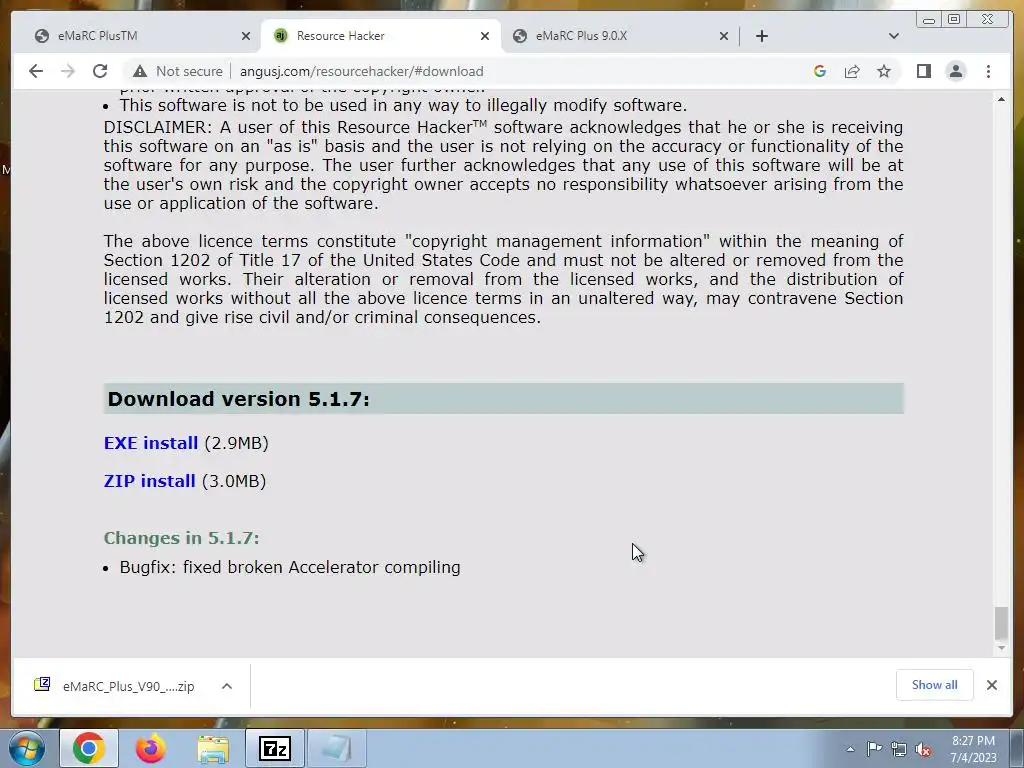The image size is (1024, 768).
Task: Expand the tab search dropdown arrow
Action: [x=894, y=36]
